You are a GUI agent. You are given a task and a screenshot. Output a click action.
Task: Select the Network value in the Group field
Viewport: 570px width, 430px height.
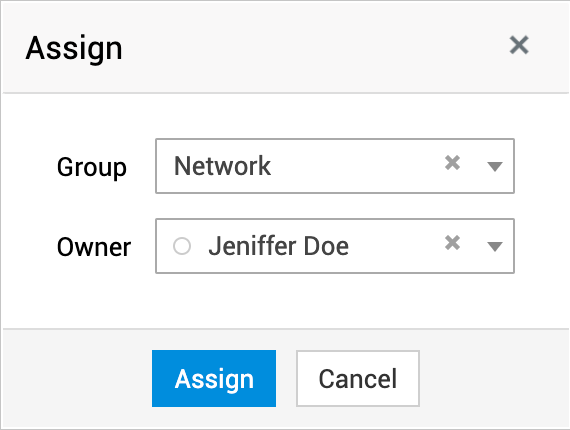click(222, 166)
